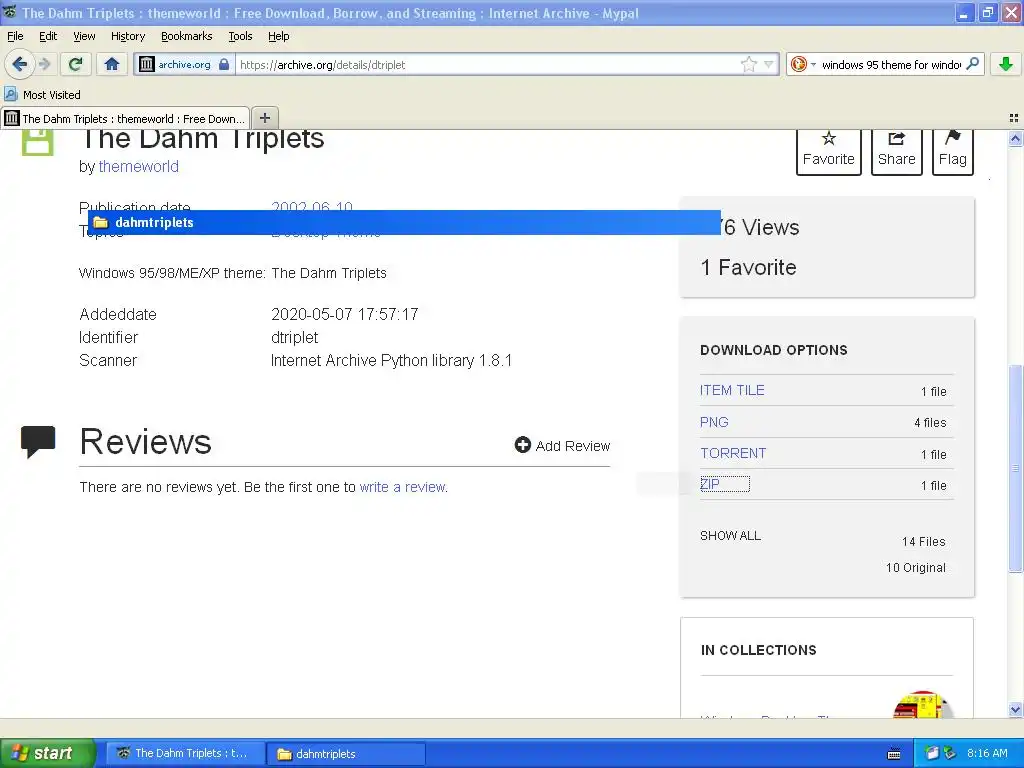The width and height of the screenshot is (1024, 768).
Task: Click the themeworld author link
Action: [138, 167]
